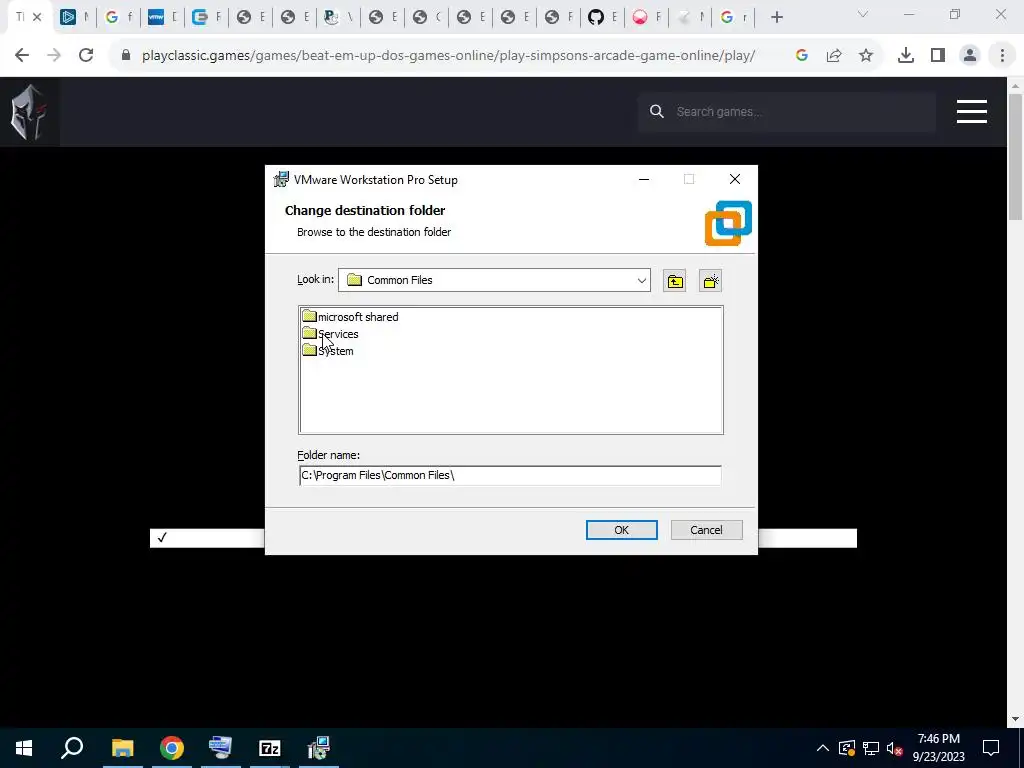Go back in Chrome browser

coord(22,56)
